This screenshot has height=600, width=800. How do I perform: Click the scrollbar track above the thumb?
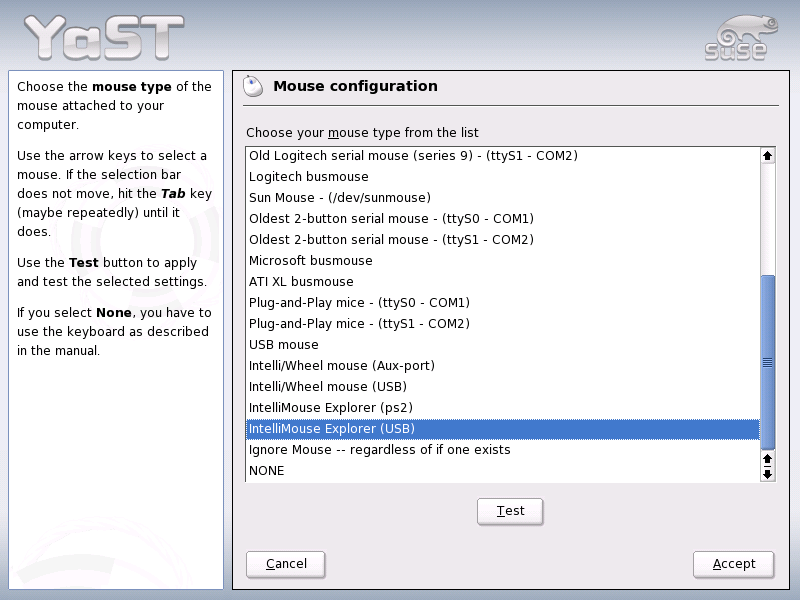pyautogui.click(x=767, y=219)
